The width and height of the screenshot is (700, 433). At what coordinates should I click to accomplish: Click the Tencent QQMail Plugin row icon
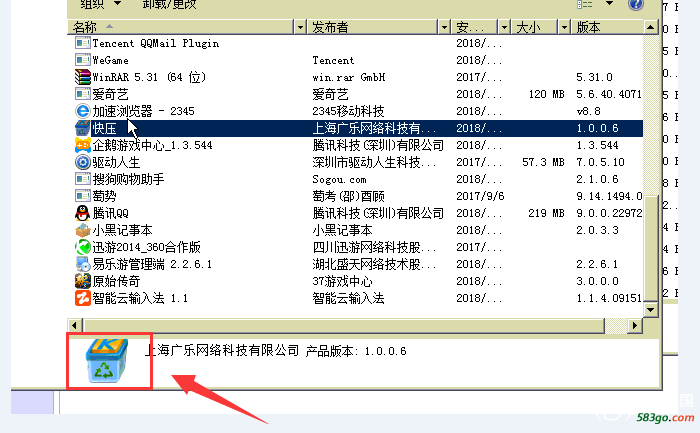coord(83,43)
